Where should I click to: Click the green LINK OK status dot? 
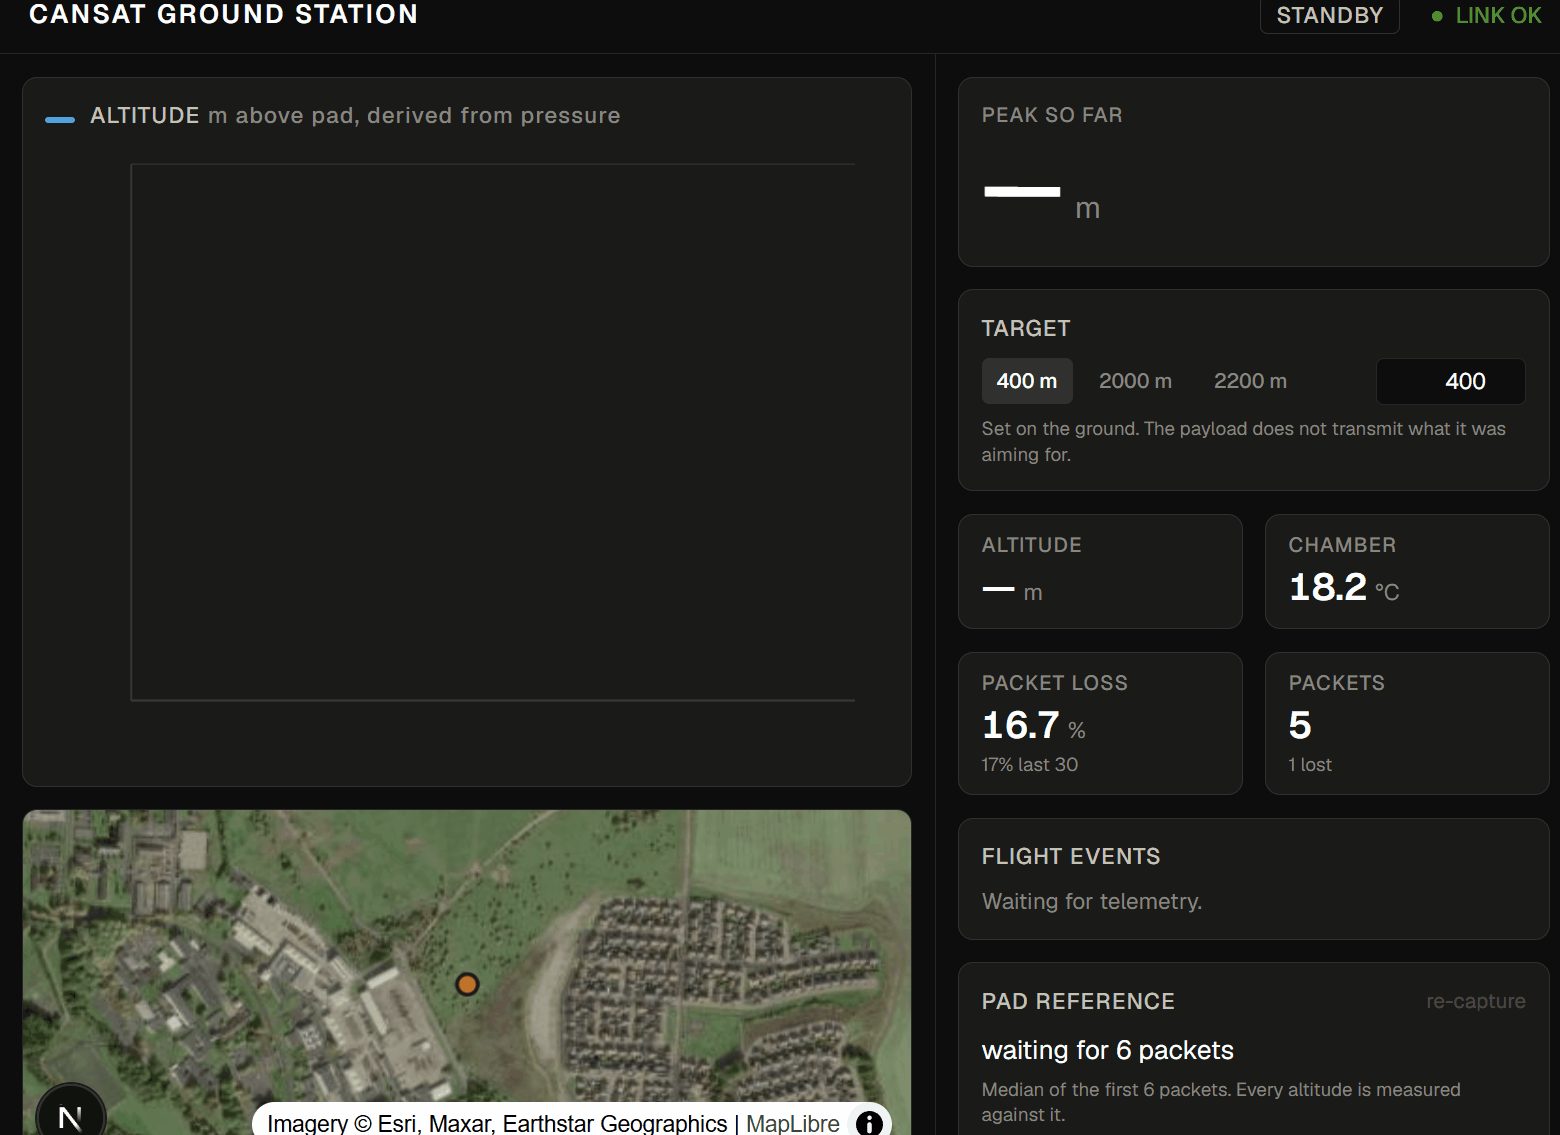[1437, 16]
